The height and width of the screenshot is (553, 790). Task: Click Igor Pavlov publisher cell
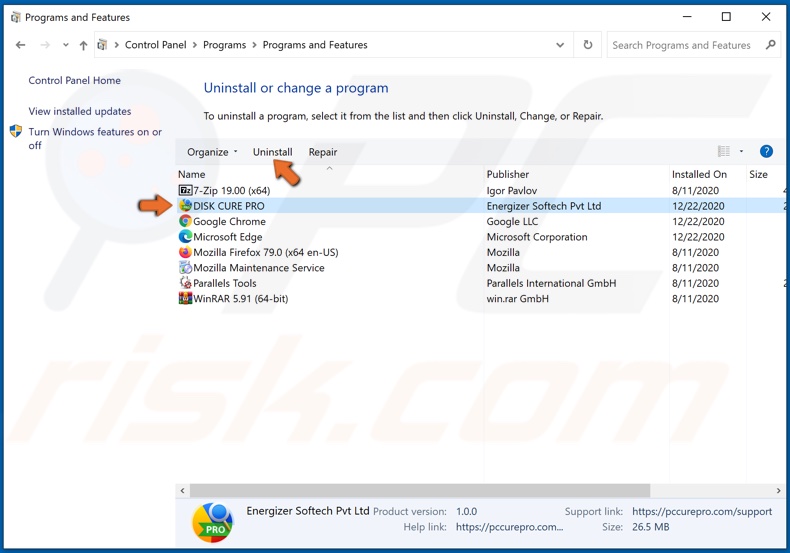[512, 190]
